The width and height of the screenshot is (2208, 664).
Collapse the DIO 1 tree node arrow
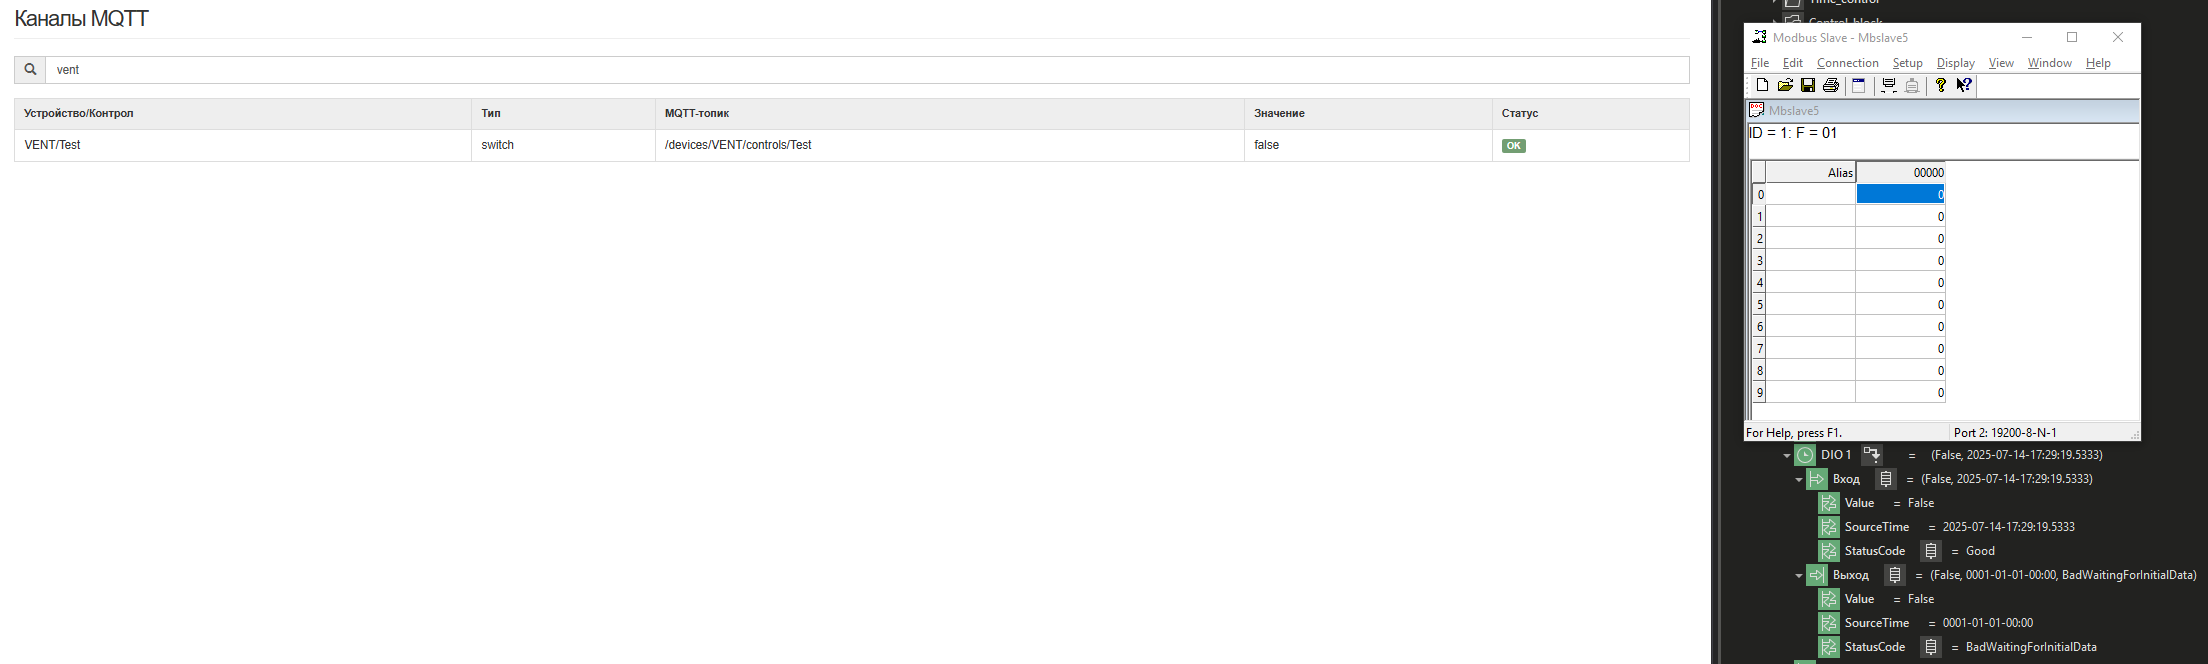click(x=1787, y=456)
